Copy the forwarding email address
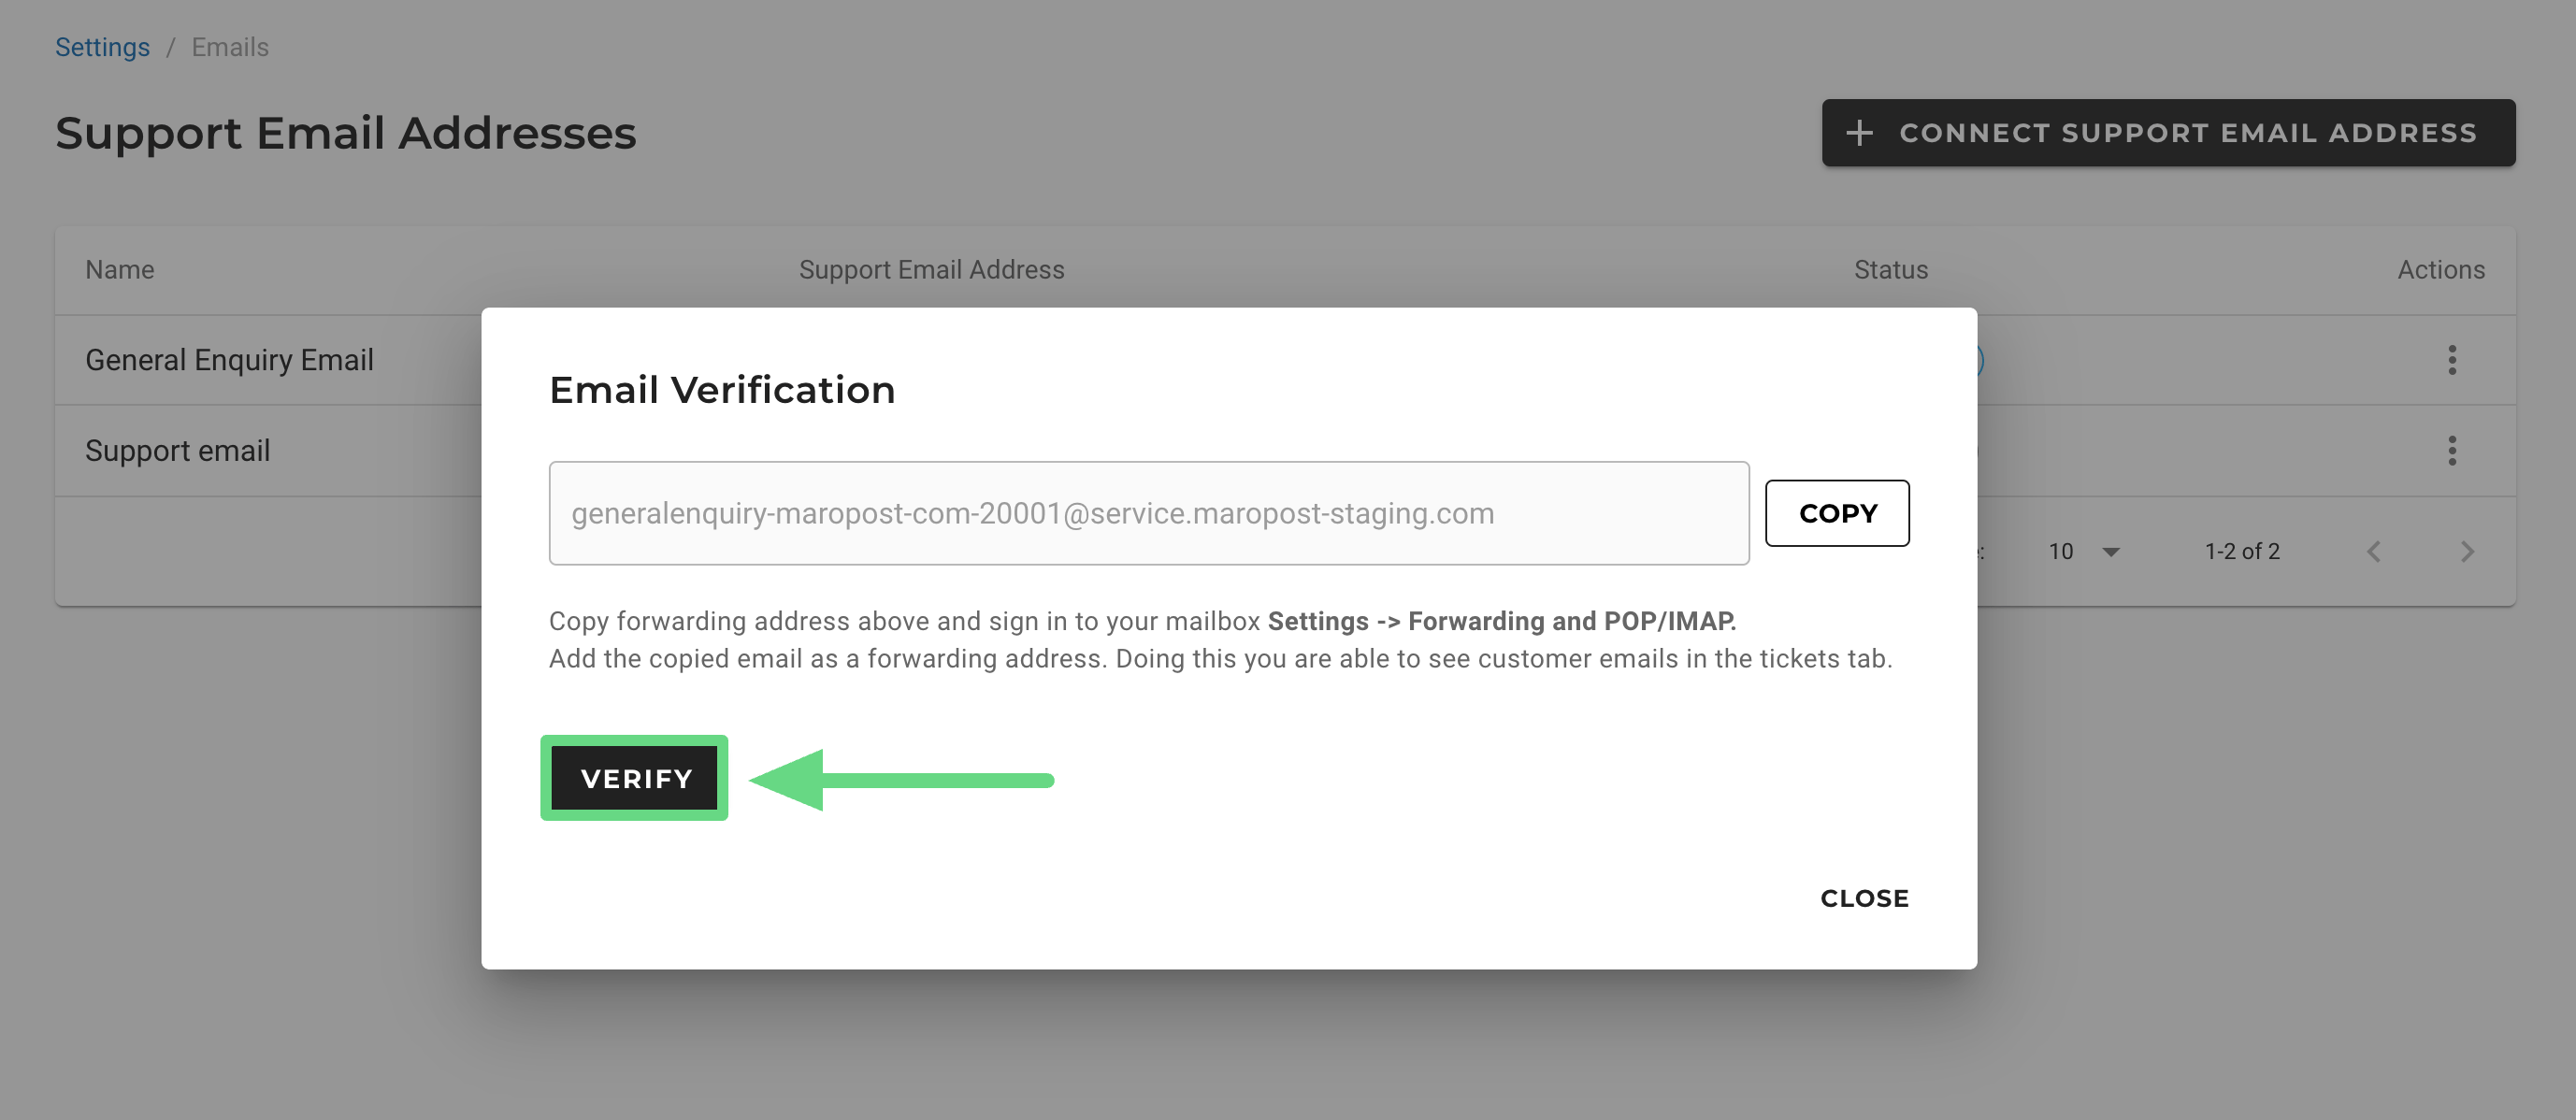Image resolution: width=2576 pixels, height=1120 pixels. click(x=1836, y=513)
